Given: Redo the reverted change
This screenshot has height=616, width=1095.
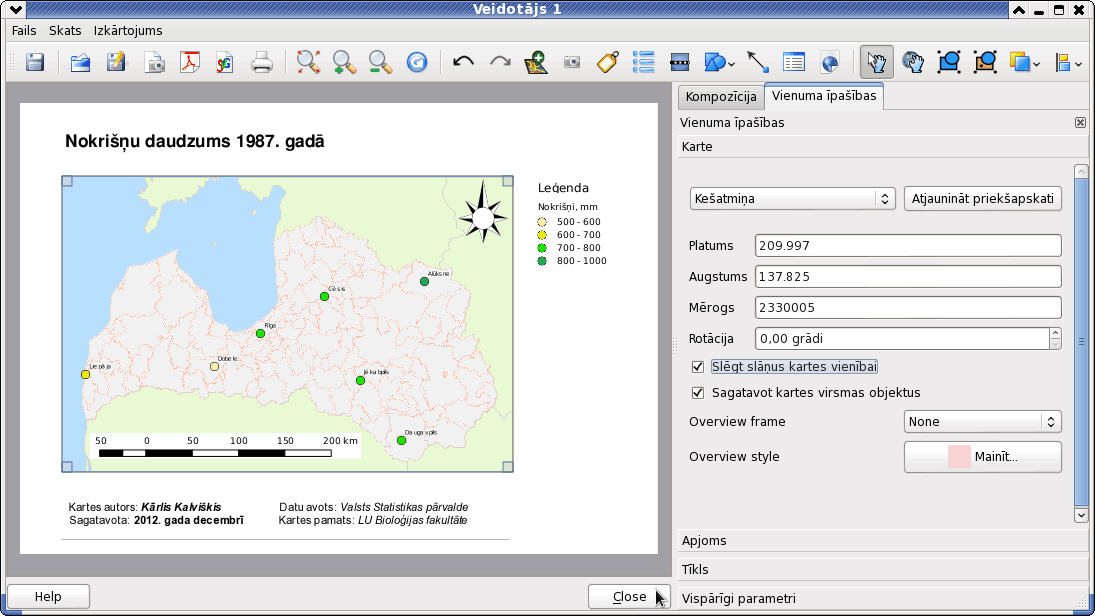Looking at the screenshot, I should [499, 62].
